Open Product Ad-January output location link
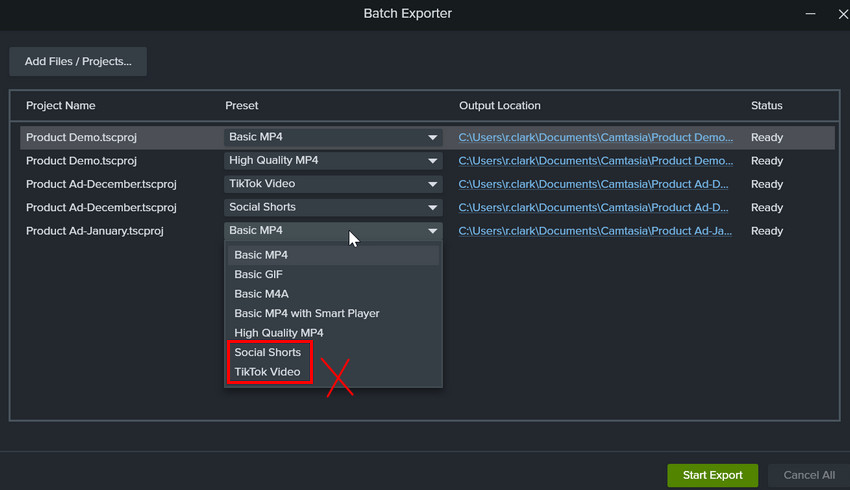Image resolution: width=850 pixels, height=490 pixels. click(x=595, y=230)
